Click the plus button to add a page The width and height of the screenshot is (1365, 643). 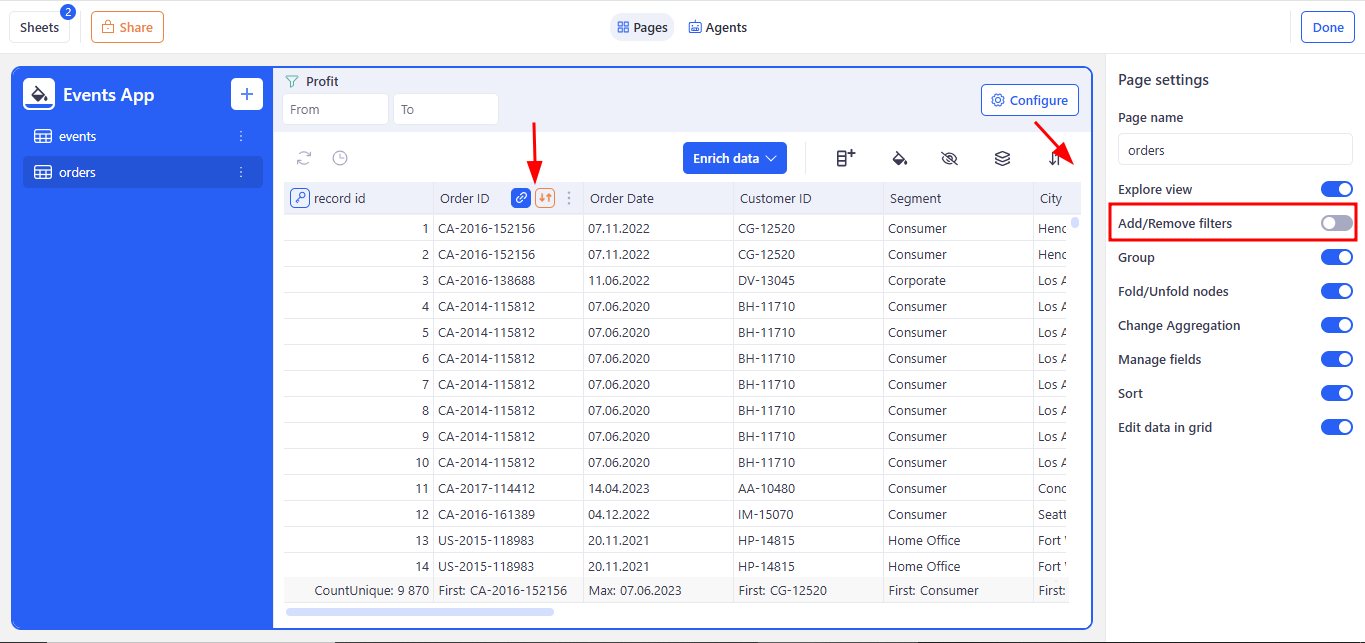pyautogui.click(x=247, y=94)
